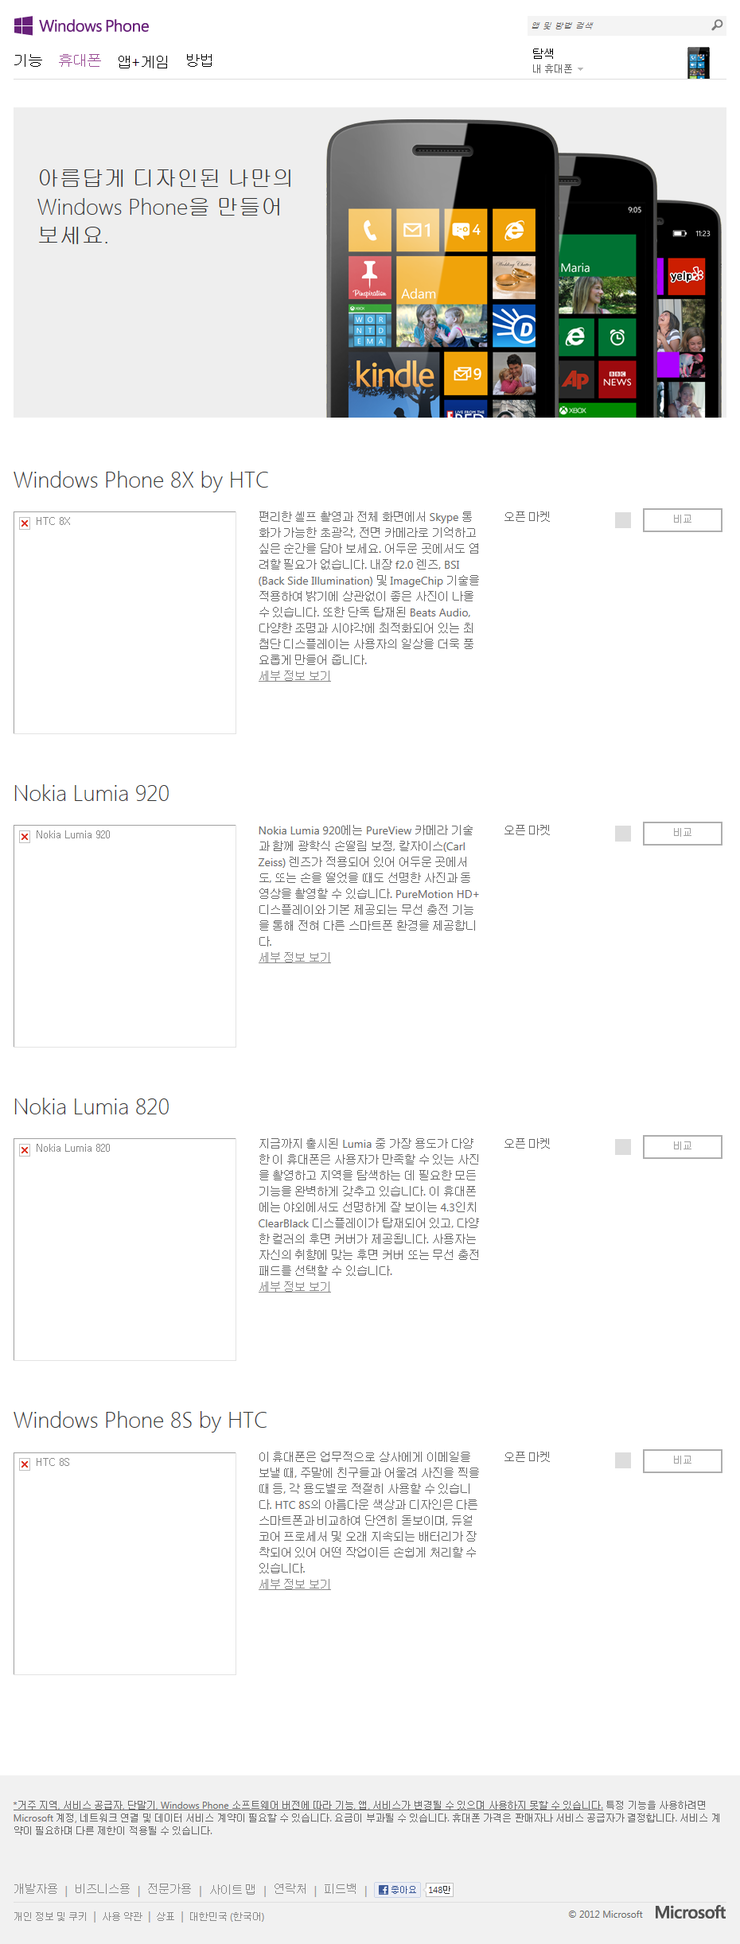Click the Windows Phone logo

[x=81, y=26]
